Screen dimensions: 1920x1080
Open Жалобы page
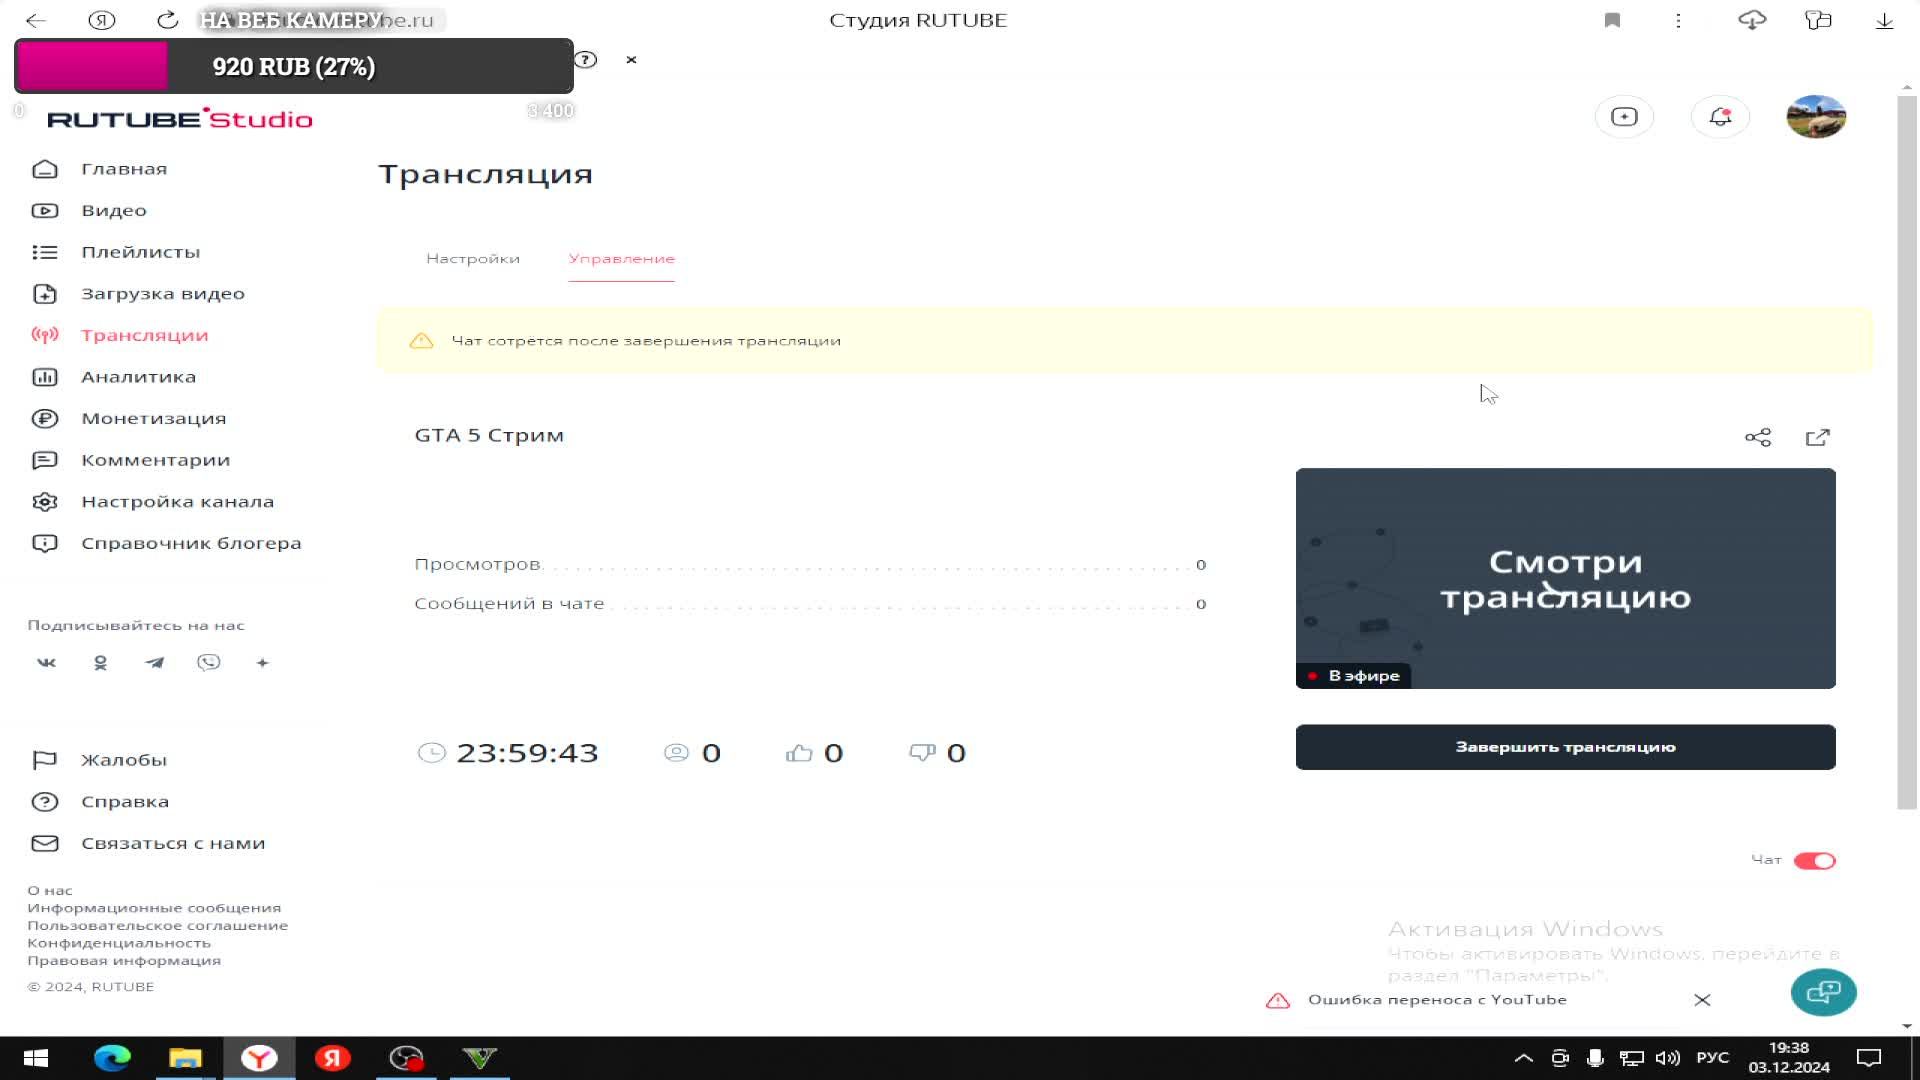point(100,760)
